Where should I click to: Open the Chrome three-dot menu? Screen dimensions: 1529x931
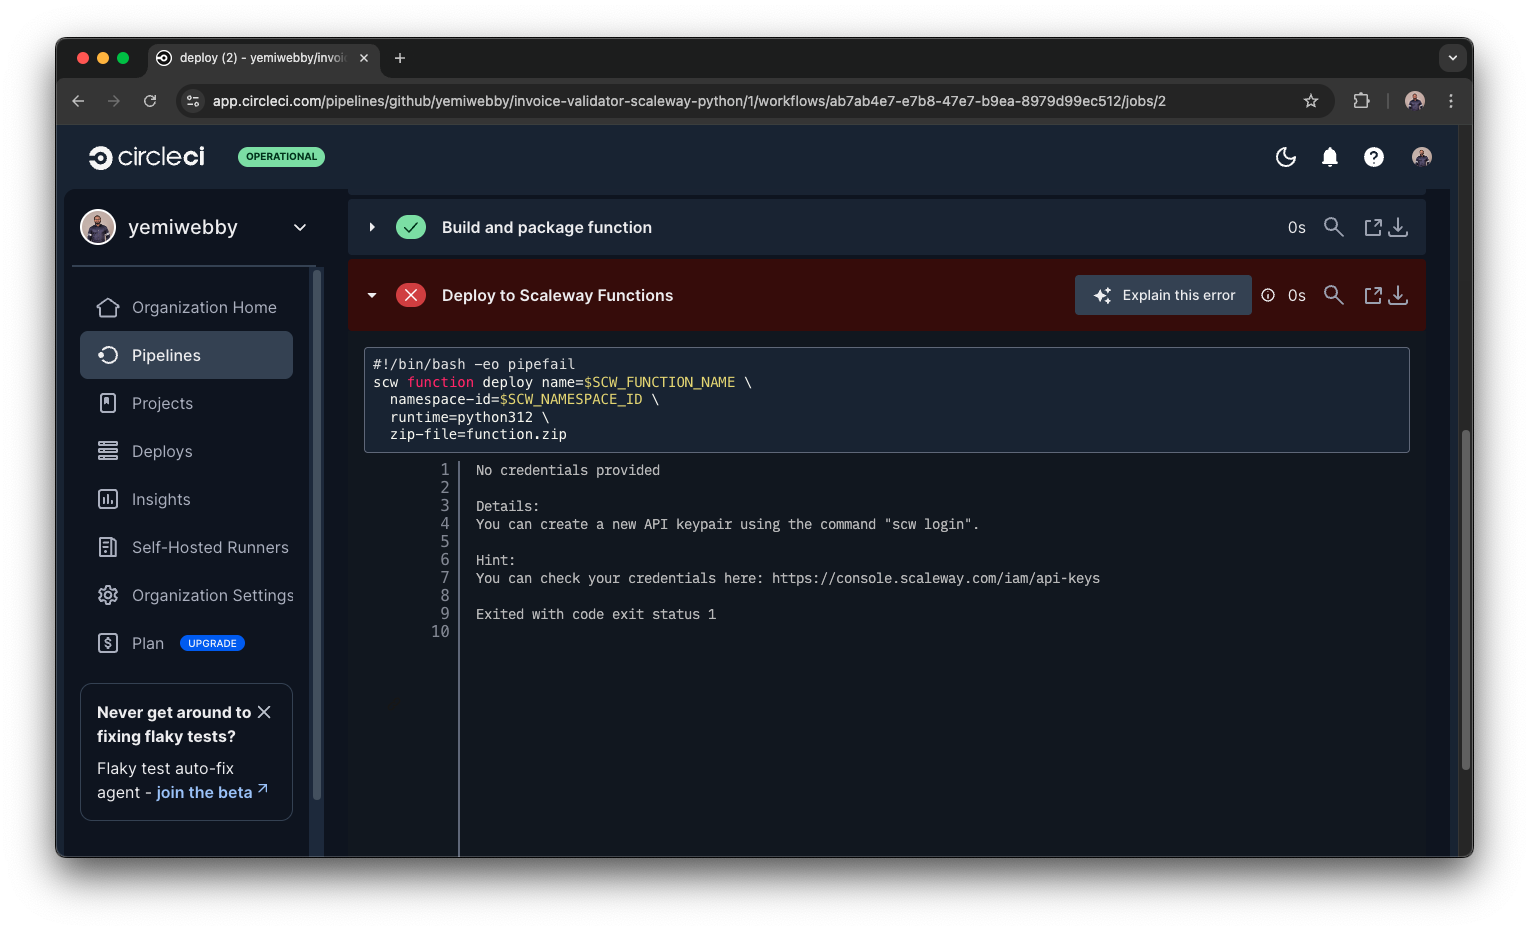1451,101
